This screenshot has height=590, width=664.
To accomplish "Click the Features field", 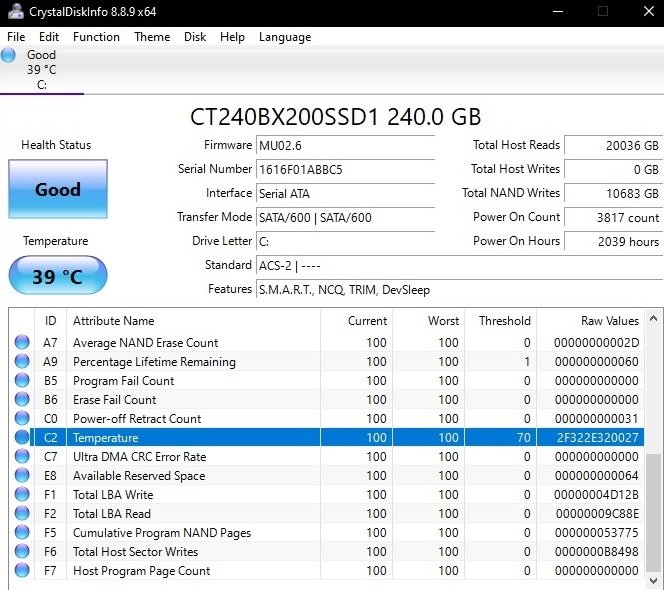I will [x=460, y=290].
